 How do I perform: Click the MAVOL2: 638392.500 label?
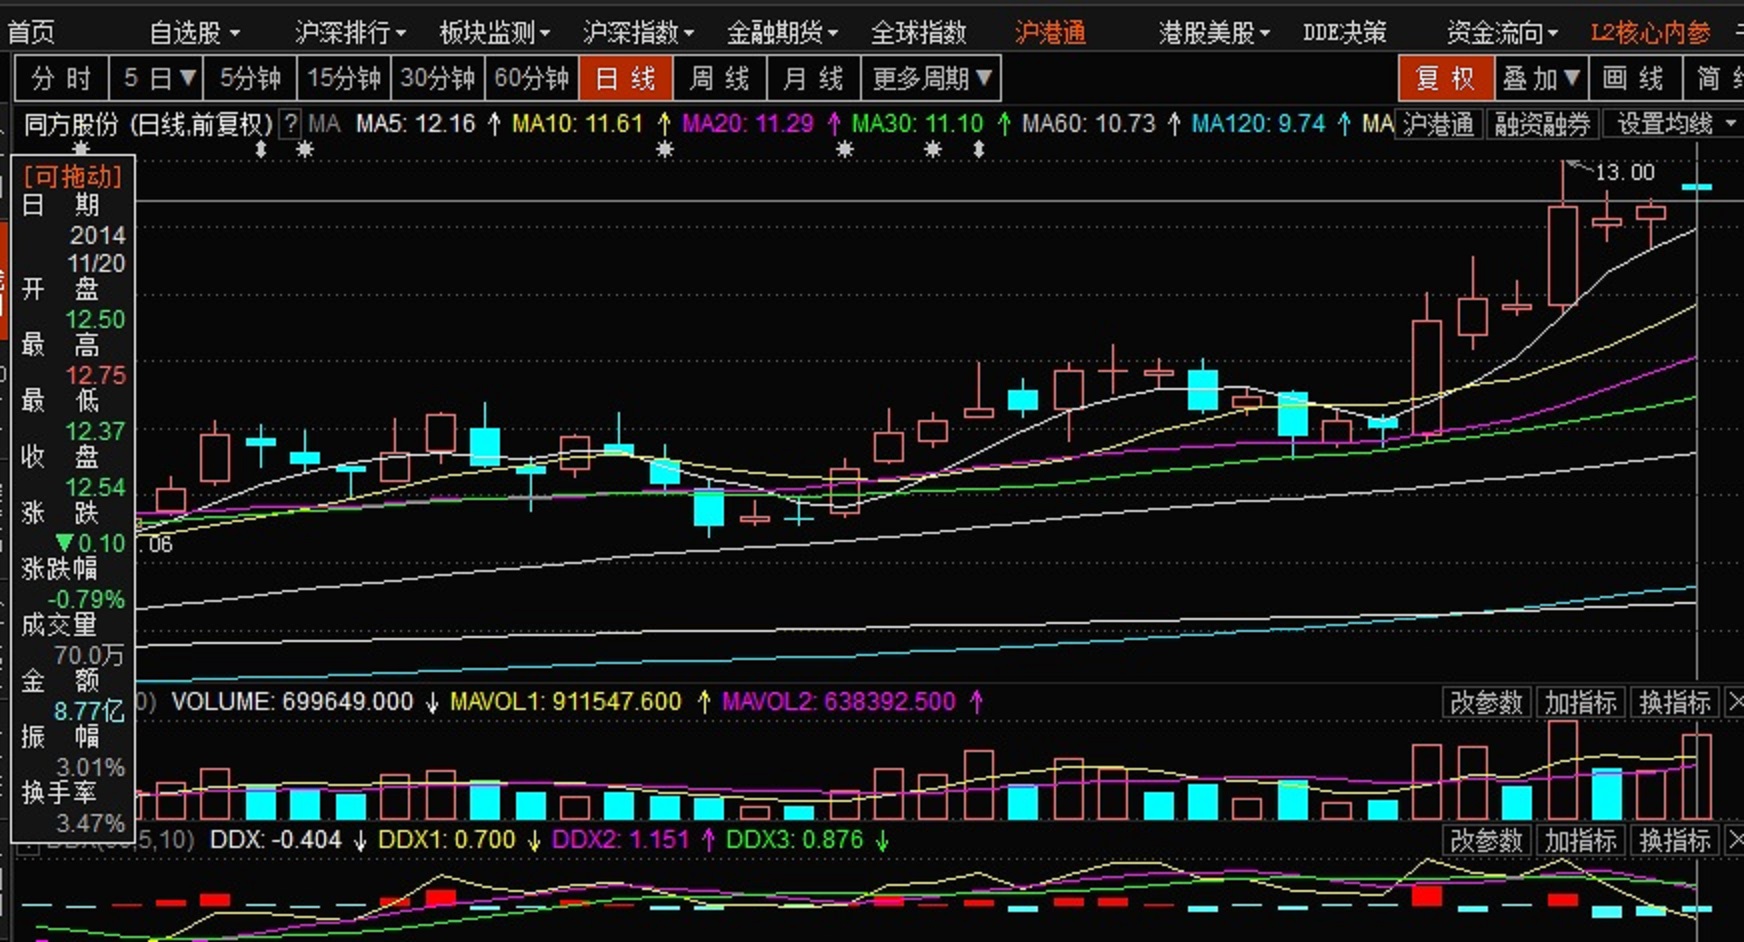838,701
